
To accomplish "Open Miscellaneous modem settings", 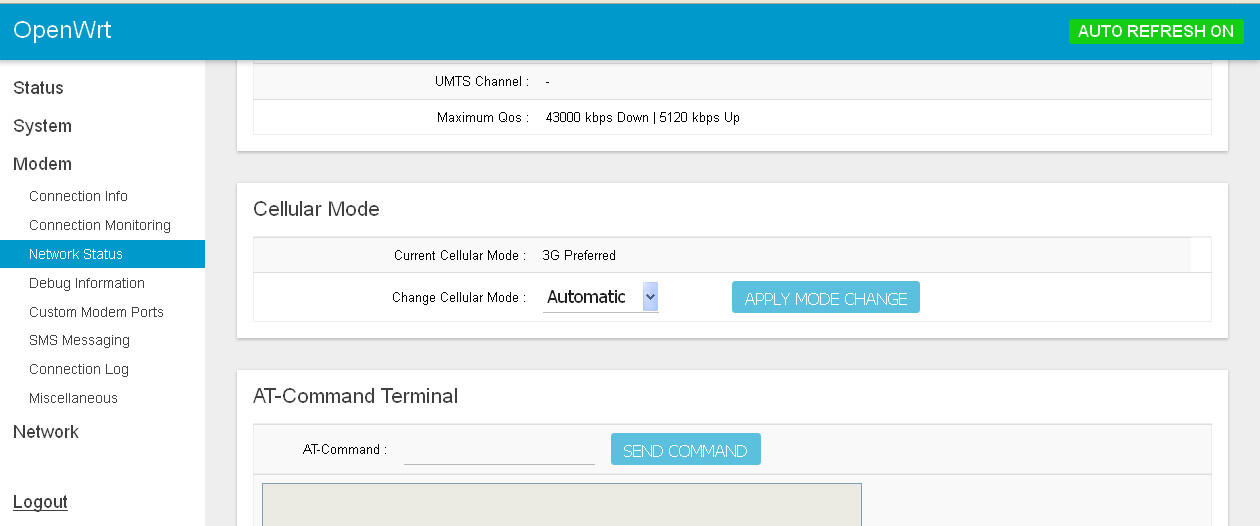I will 73,398.
